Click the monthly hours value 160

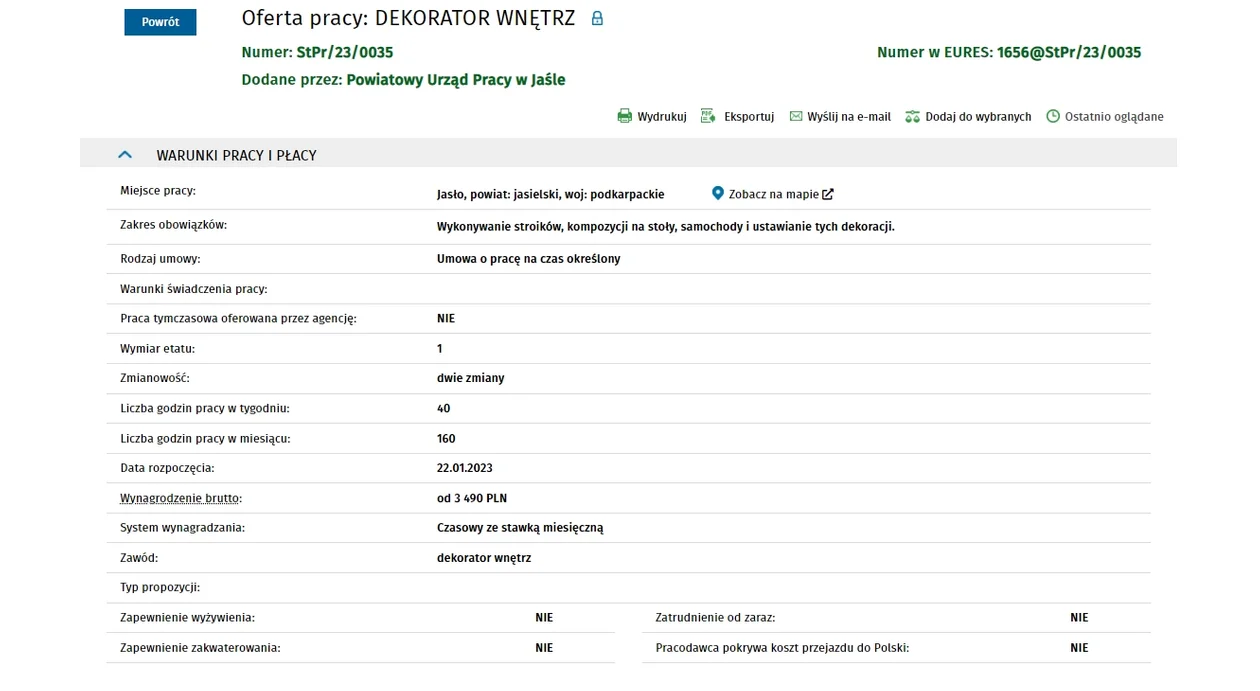pos(446,438)
